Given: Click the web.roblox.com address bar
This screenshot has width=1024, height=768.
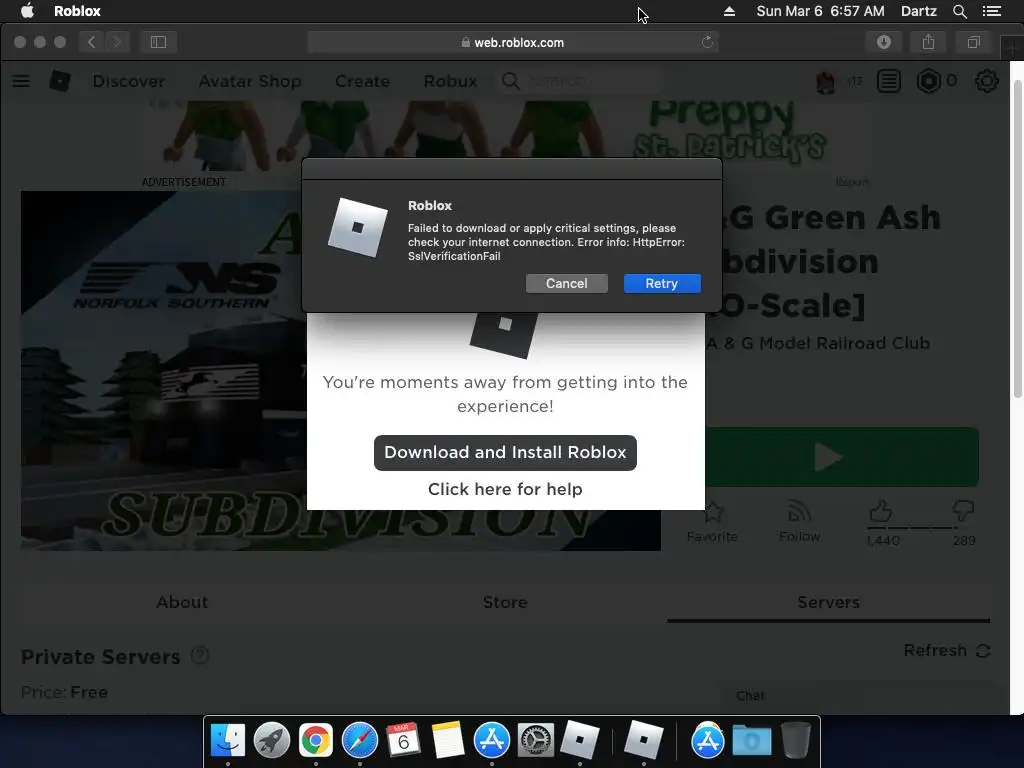Looking at the screenshot, I should (x=513, y=42).
